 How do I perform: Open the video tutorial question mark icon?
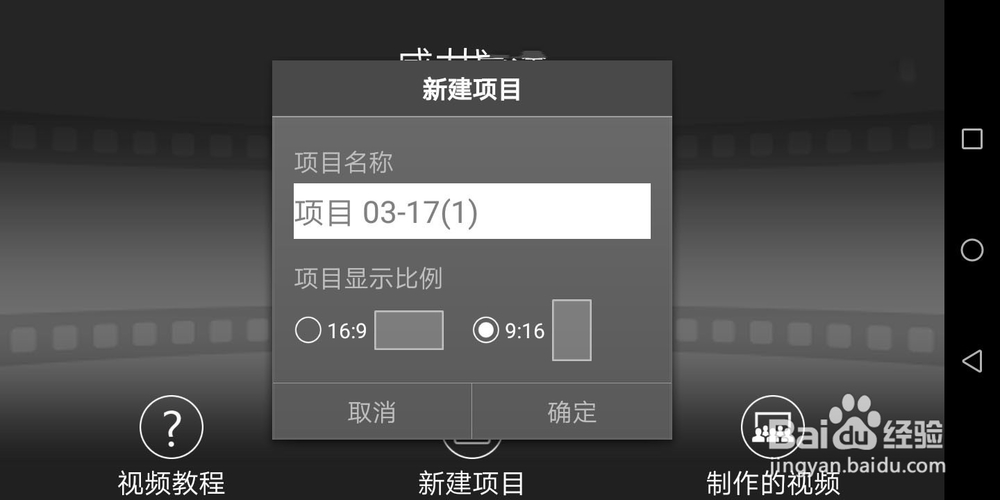pyautogui.click(x=171, y=427)
